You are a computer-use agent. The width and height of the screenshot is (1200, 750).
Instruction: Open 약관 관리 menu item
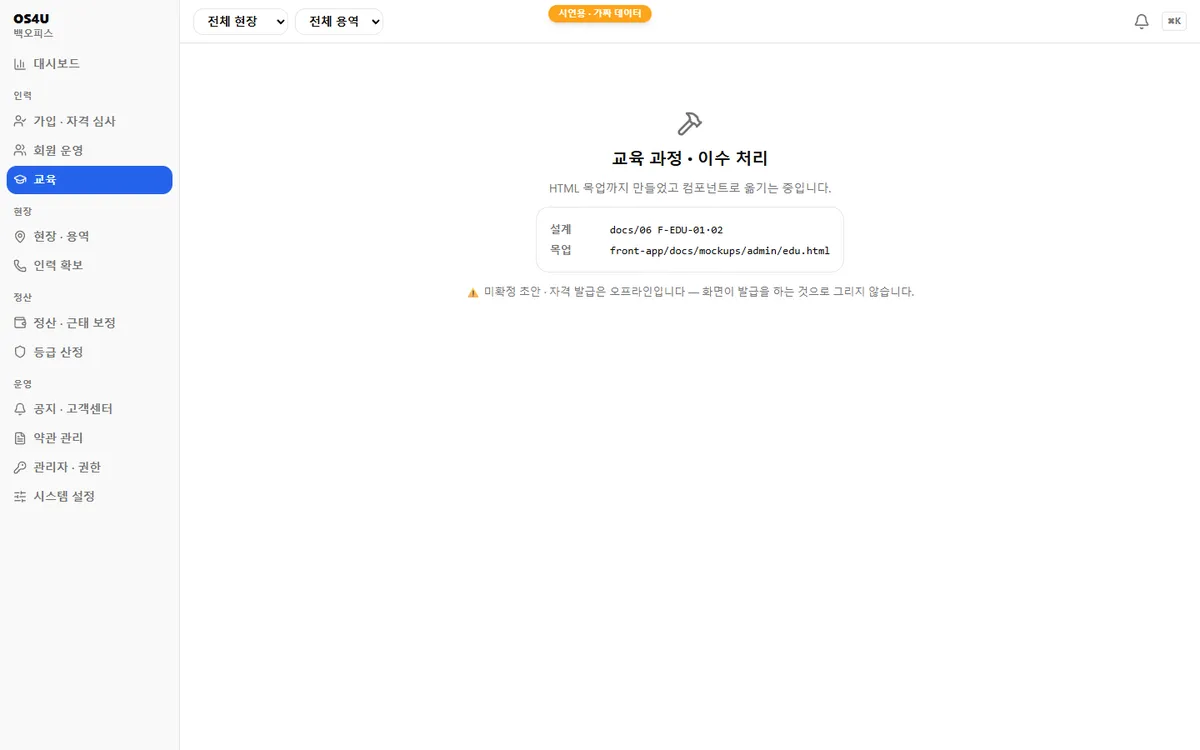point(90,438)
